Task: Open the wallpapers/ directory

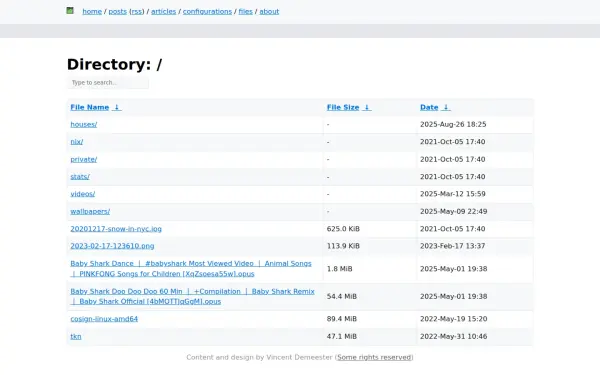Action: click(x=90, y=211)
